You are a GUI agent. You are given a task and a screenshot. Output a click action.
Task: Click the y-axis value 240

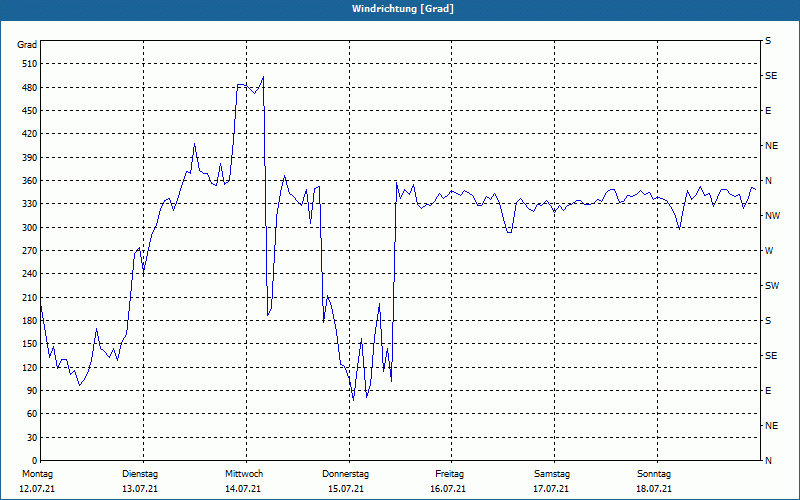(x=30, y=274)
